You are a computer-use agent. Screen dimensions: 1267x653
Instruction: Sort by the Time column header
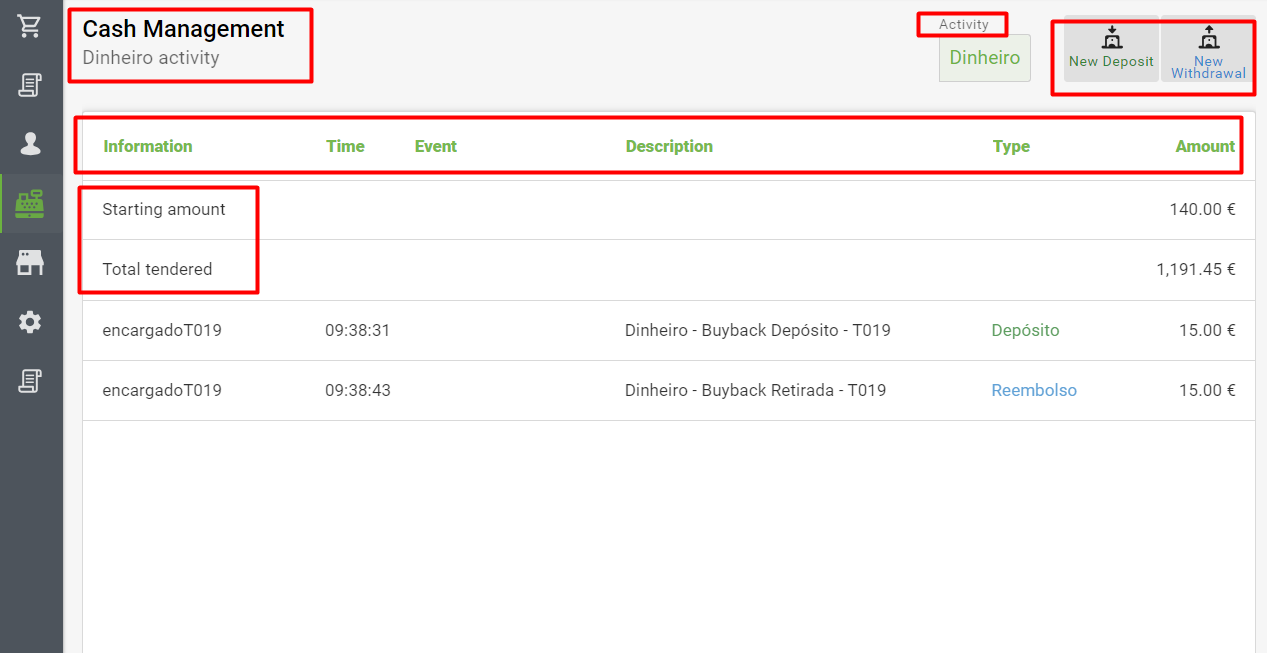(345, 146)
